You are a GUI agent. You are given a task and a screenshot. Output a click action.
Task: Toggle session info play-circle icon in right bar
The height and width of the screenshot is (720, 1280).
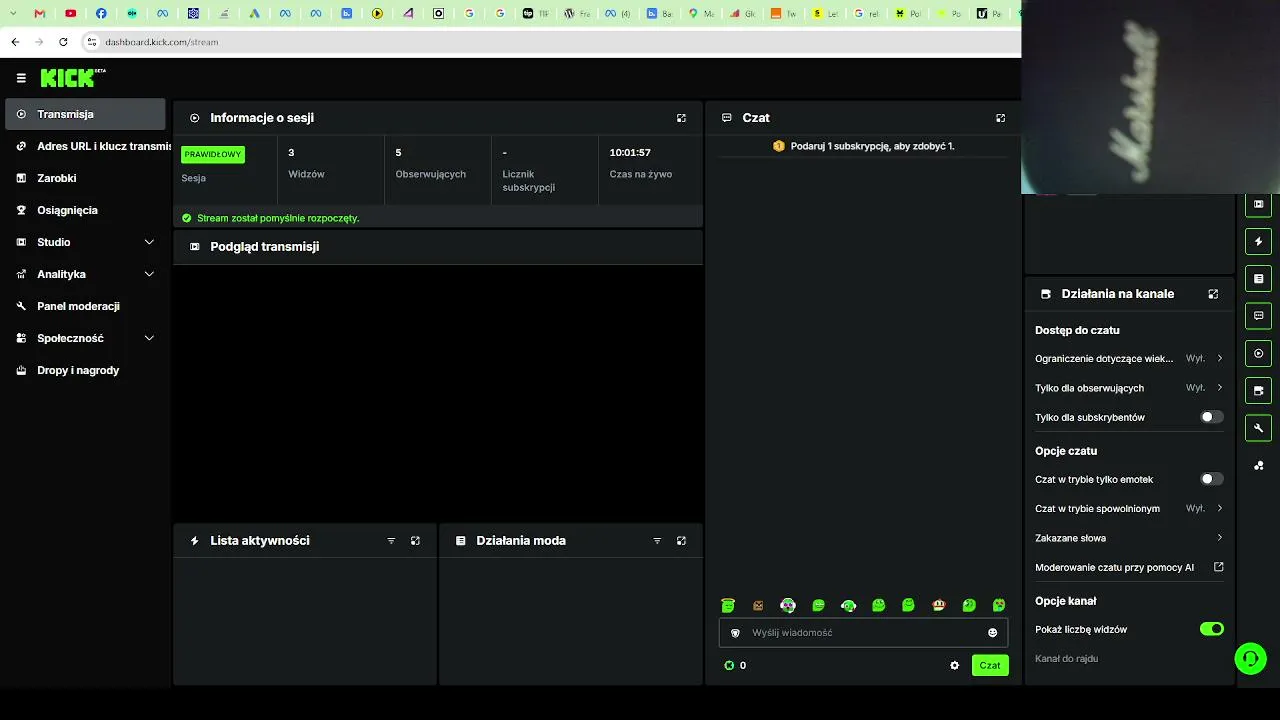click(x=1258, y=353)
